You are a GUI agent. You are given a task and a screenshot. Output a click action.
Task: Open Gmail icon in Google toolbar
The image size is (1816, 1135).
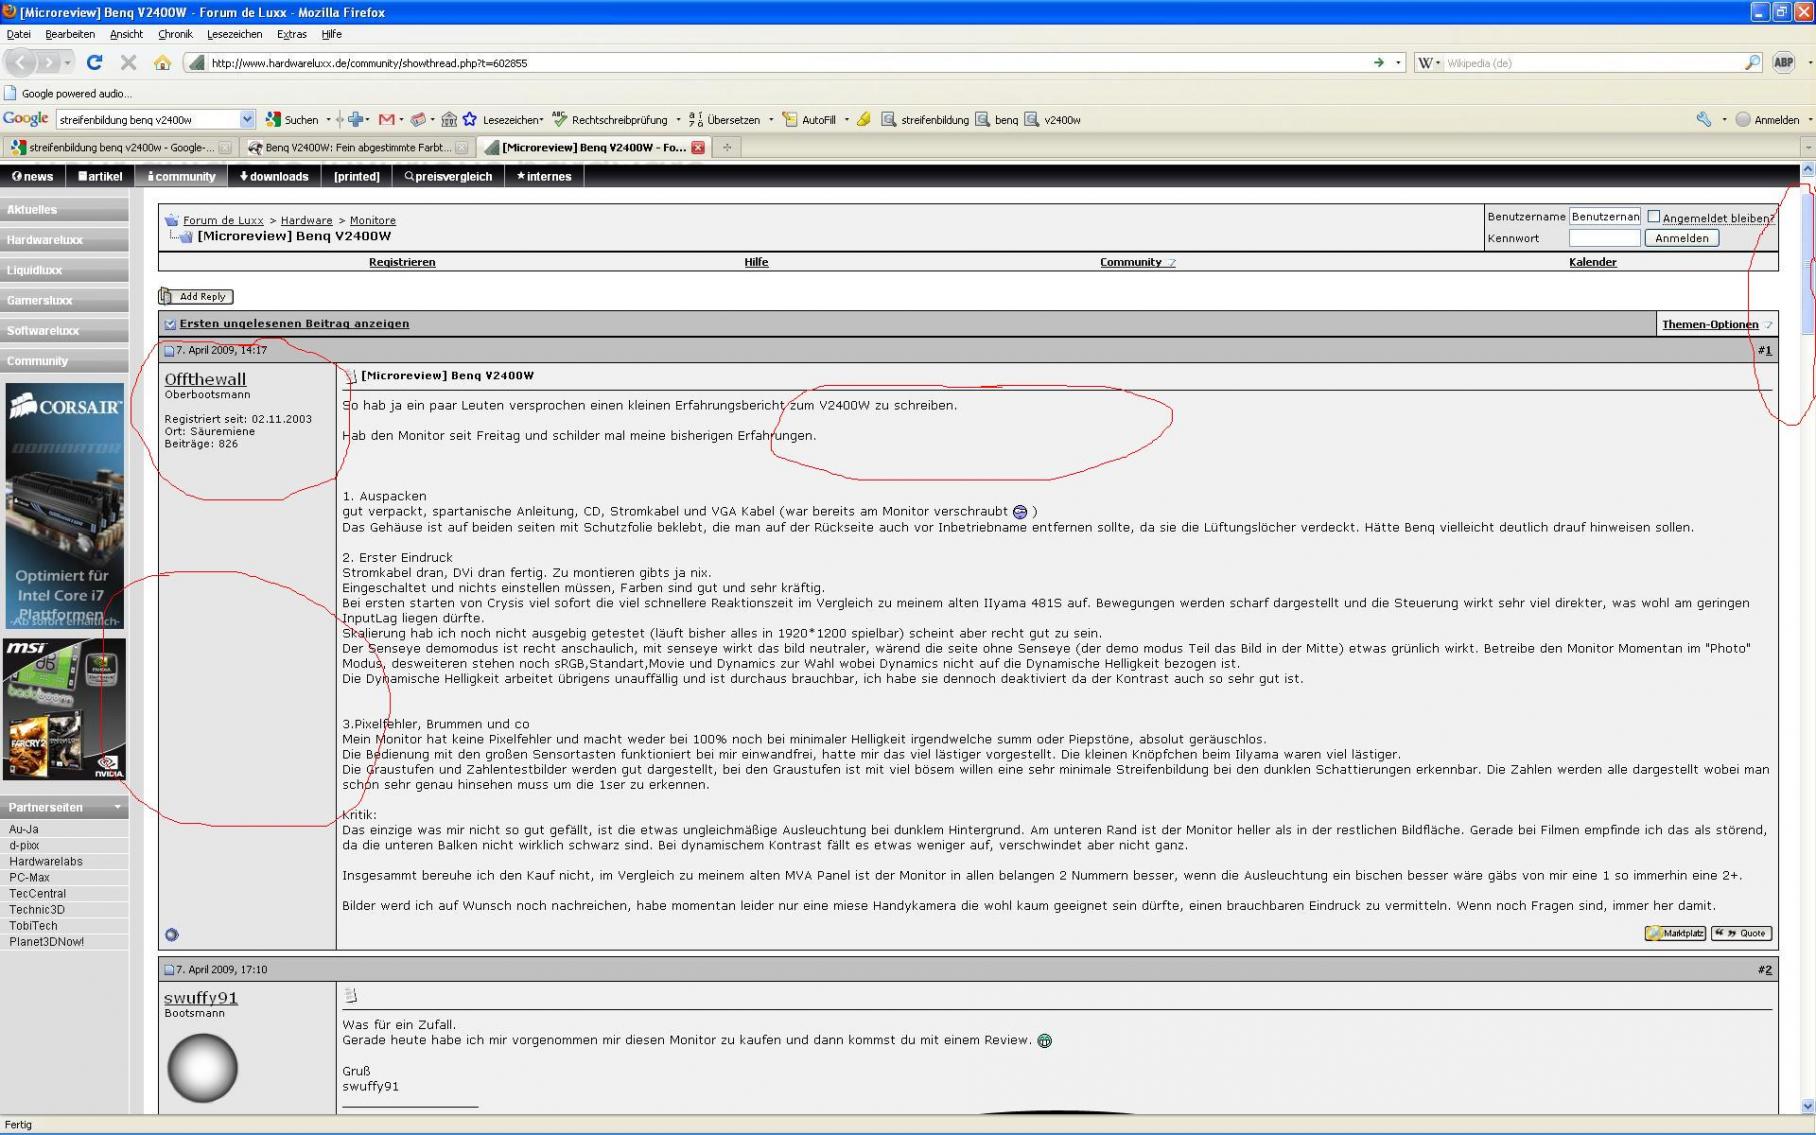coord(387,119)
